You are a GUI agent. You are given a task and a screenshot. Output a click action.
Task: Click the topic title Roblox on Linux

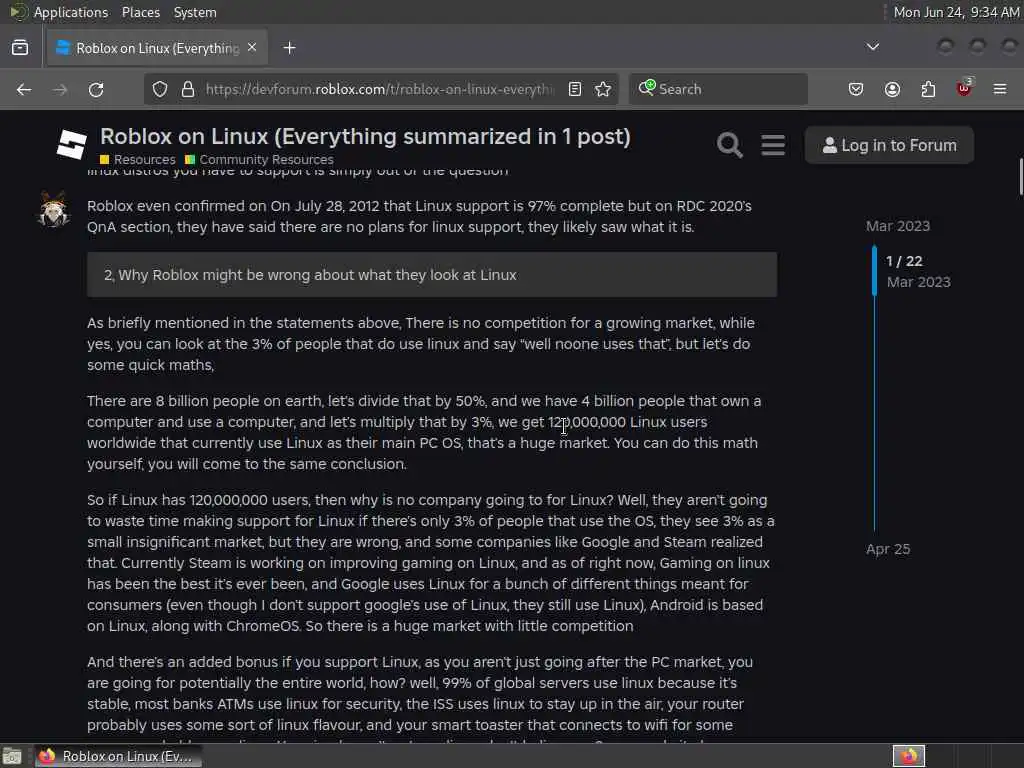point(365,136)
